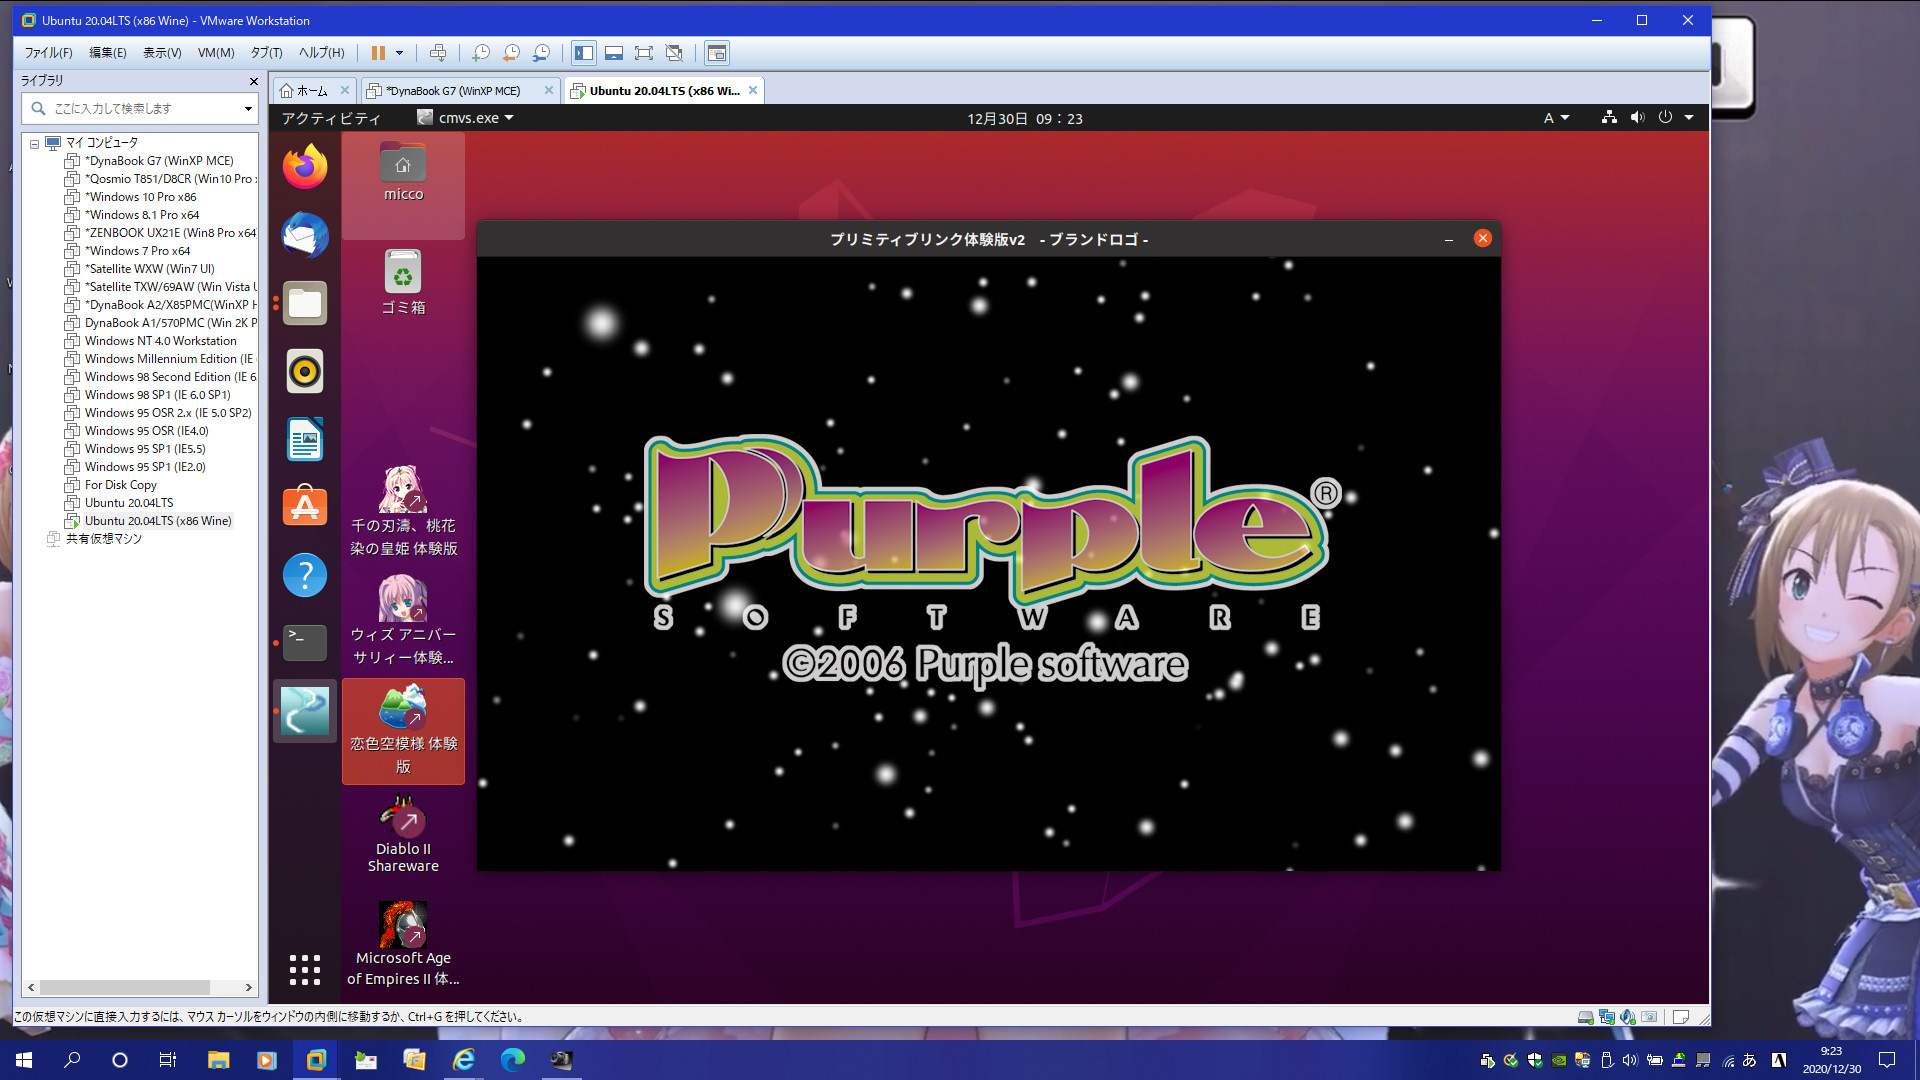Screen dimensions: 1920x1080
Task: Select the Diablo II Shareware shortcut
Action: pyautogui.click(x=403, y=834)
